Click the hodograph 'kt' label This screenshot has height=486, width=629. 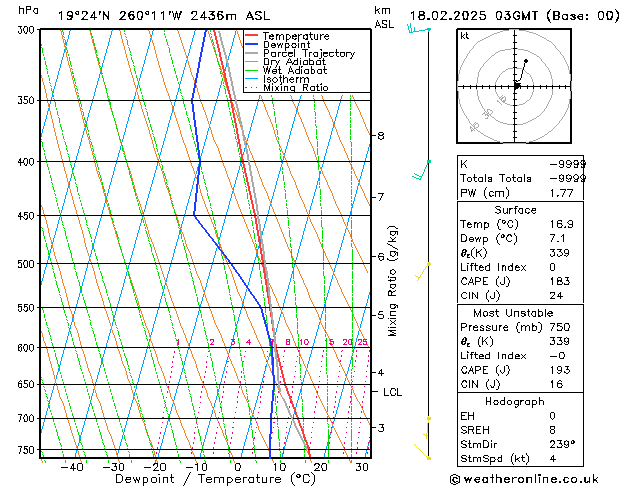click(465, 36)
